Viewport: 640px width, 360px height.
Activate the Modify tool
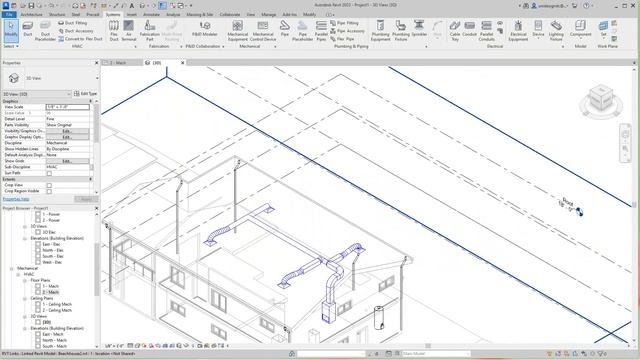[11, 30]
